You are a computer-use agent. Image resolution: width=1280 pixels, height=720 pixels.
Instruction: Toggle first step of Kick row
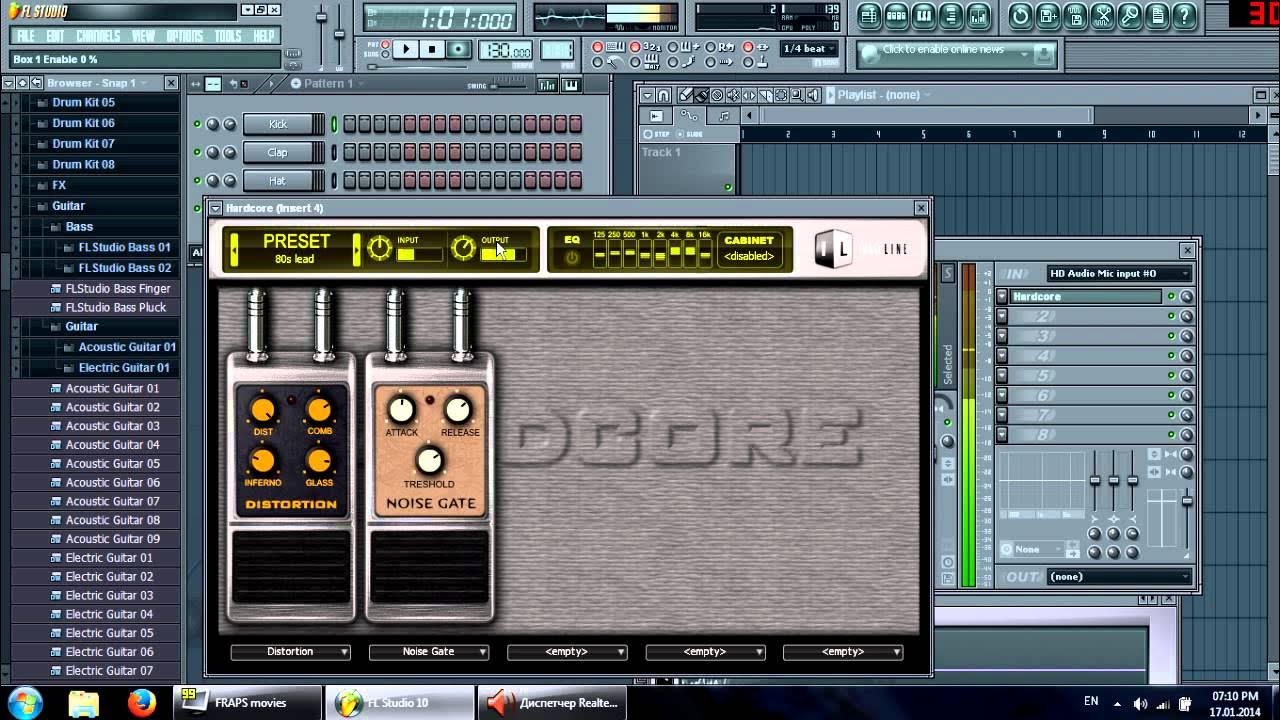click(350, 124)
